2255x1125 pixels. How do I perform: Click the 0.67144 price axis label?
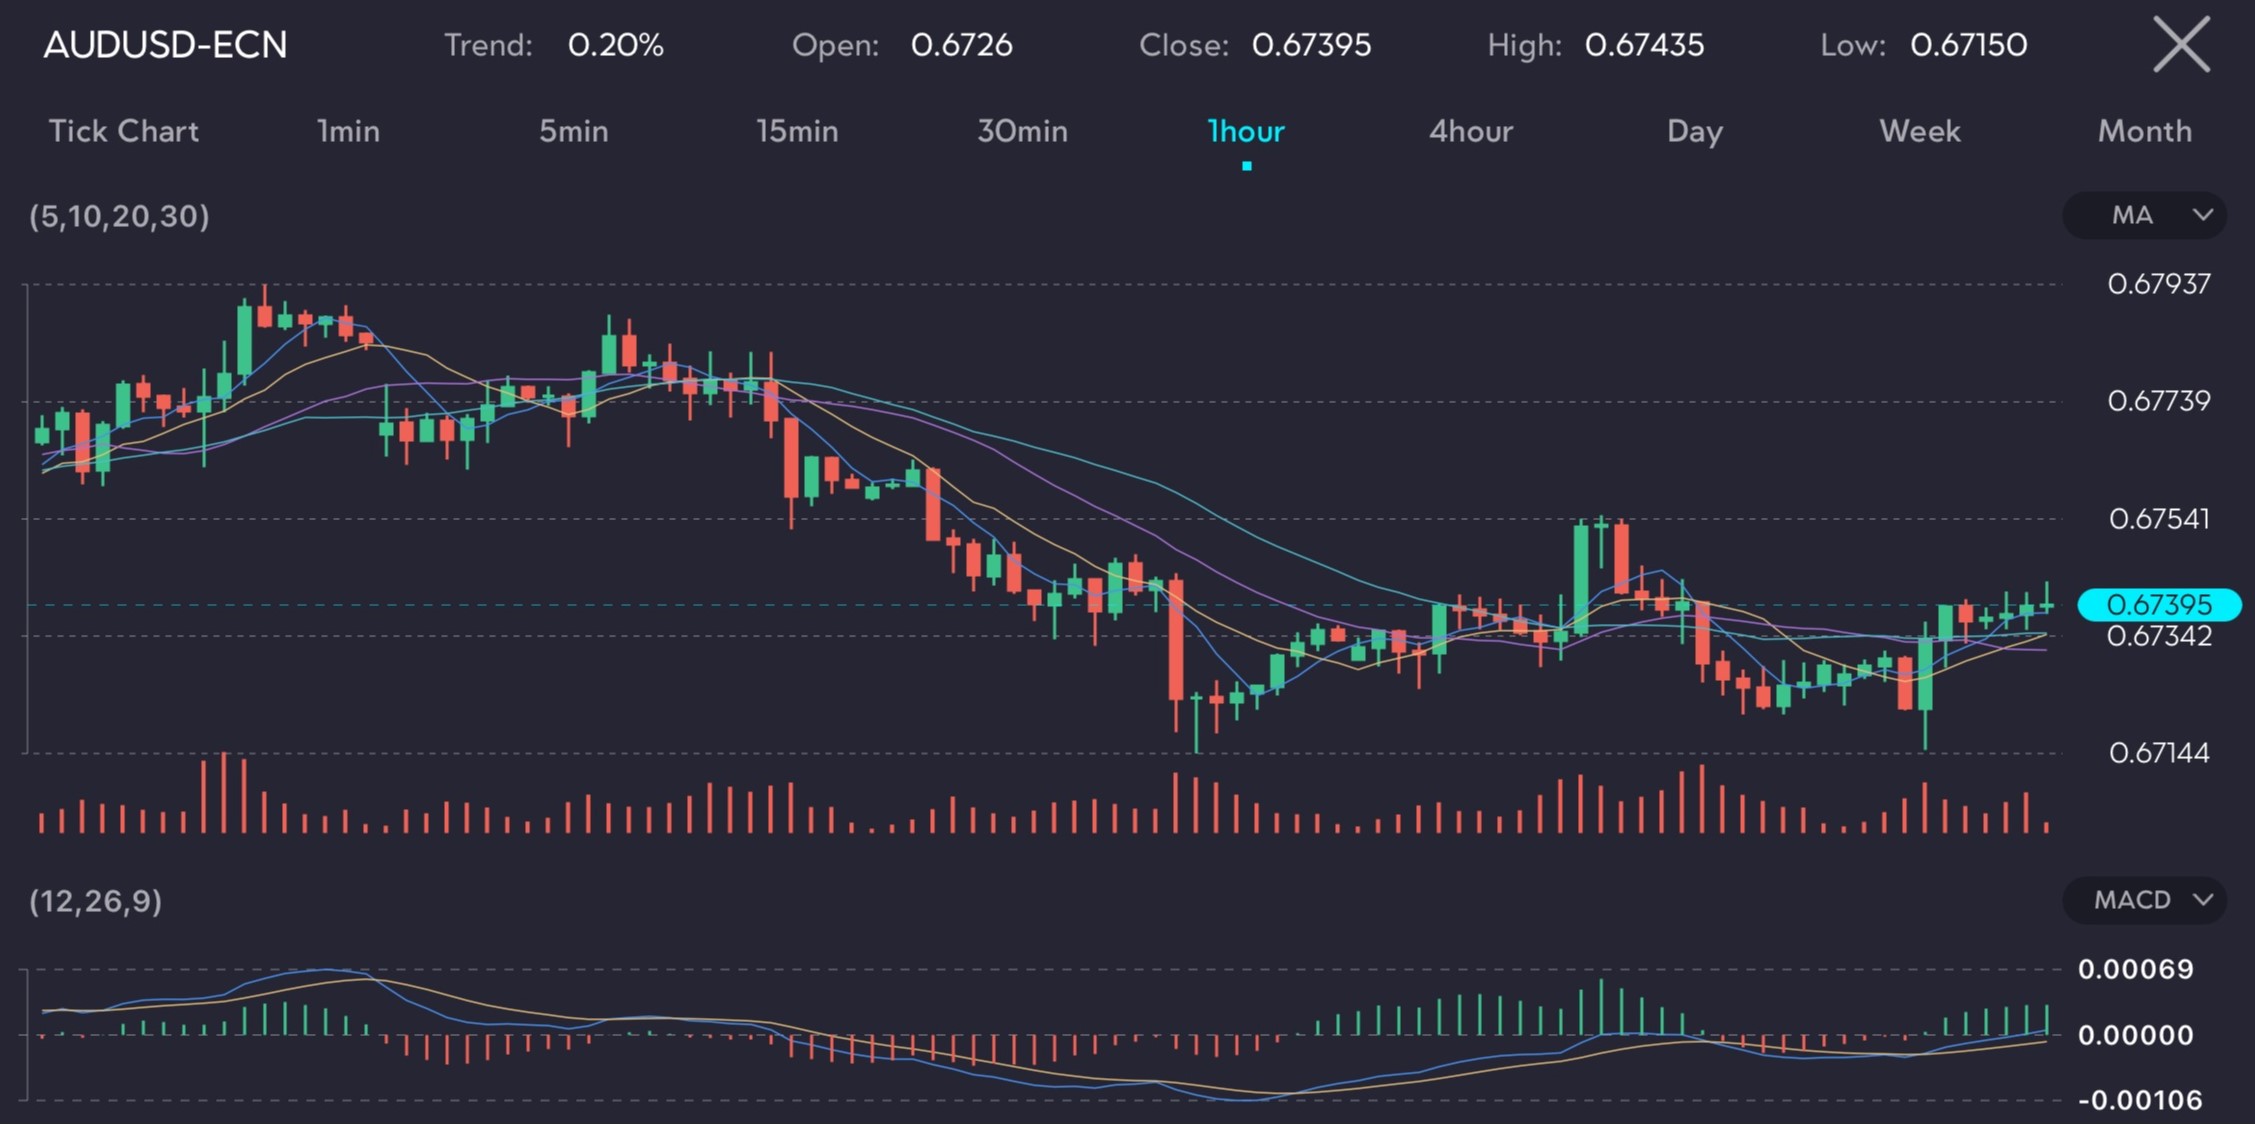point(2159,753)
